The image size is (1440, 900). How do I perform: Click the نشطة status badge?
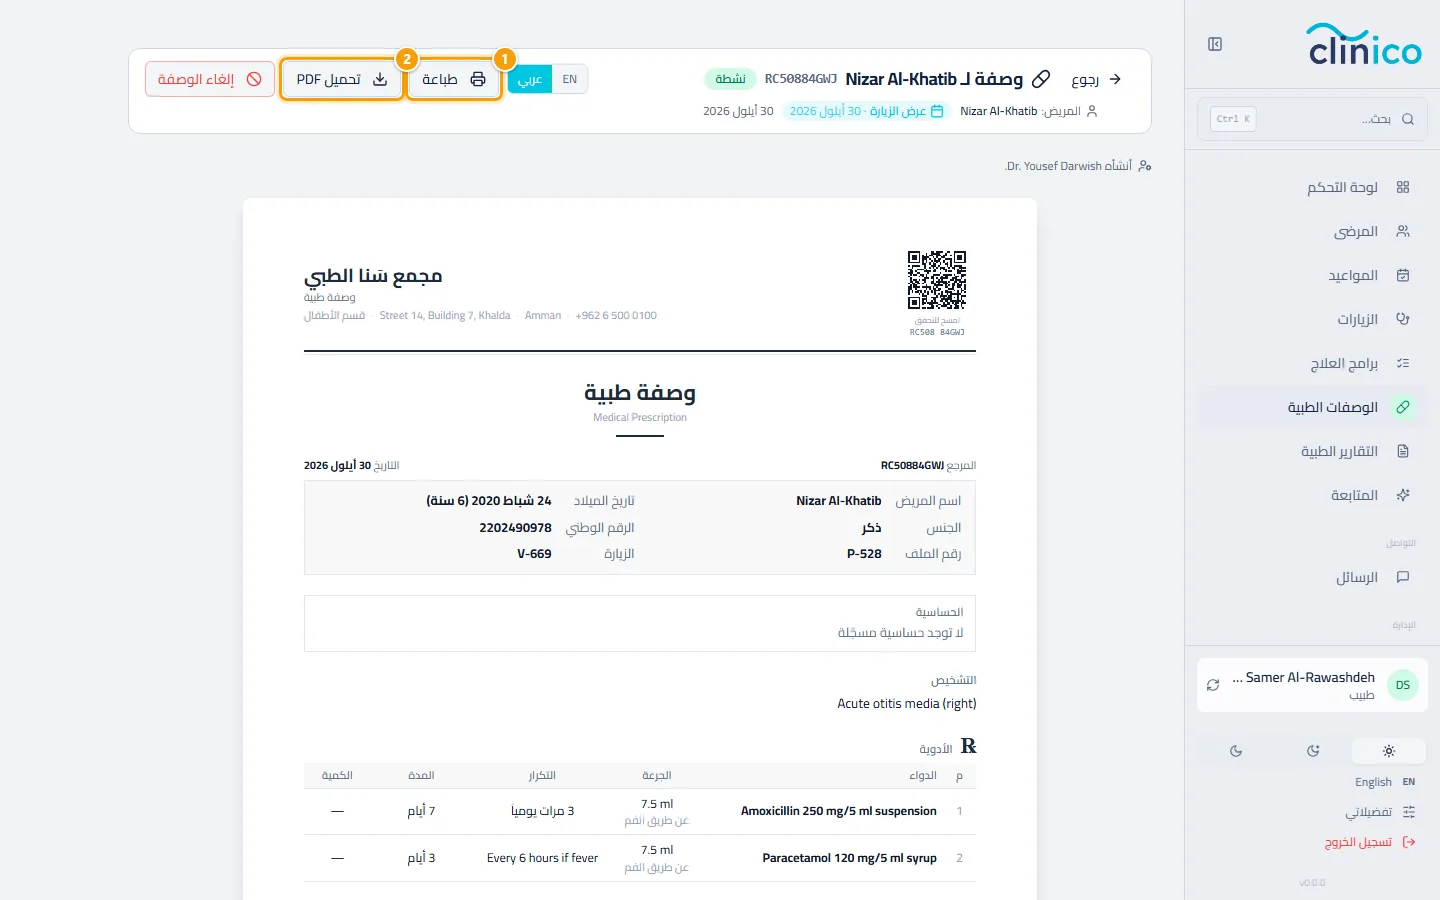pyautogui.click(x=730, y=79)
